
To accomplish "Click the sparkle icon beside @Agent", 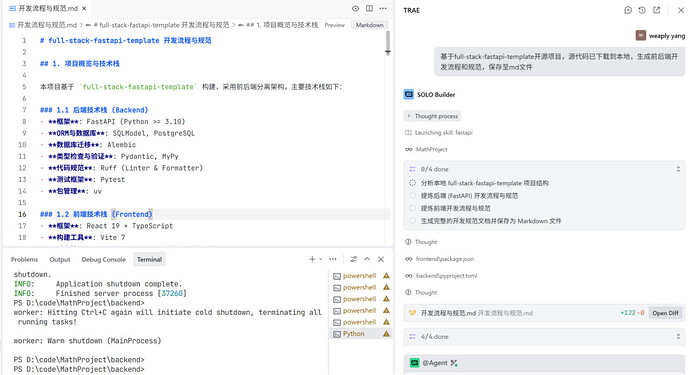I will 454,363.
